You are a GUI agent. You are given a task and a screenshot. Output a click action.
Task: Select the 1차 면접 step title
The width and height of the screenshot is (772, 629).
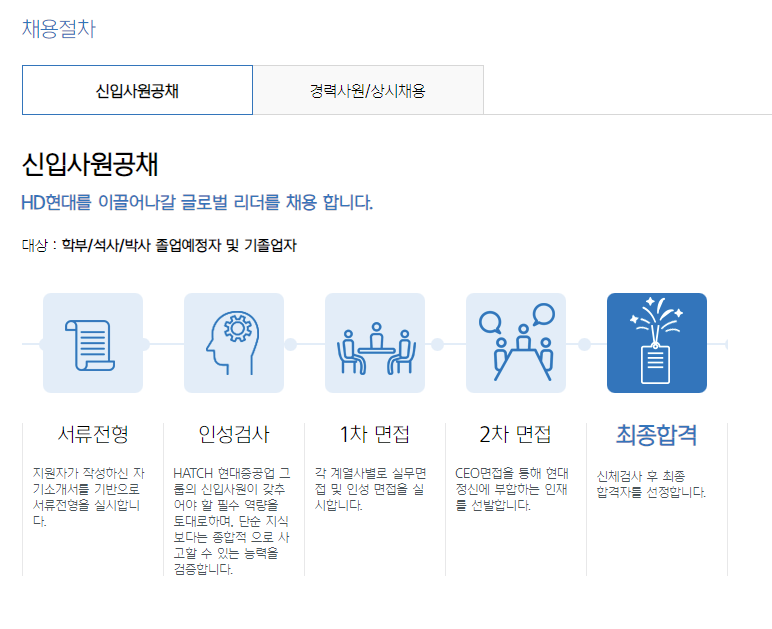click(375, 435)
